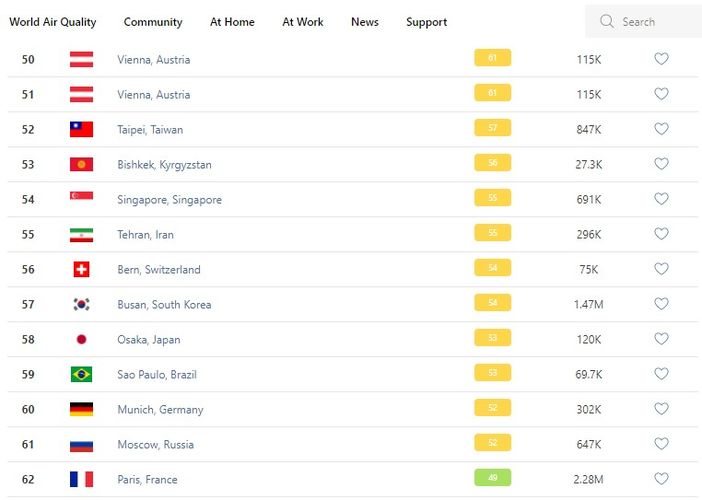This screenshot has height=500, width=702.
Task: Click the Brazil flag icon
Action: click(81, 374)
